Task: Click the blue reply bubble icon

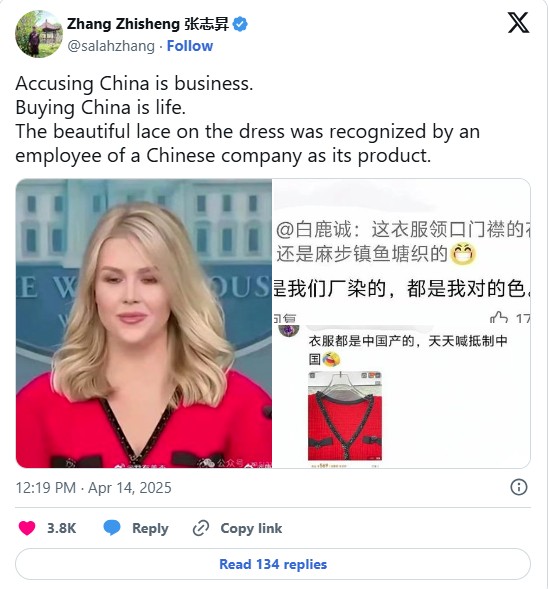Action: click(112, 528)
